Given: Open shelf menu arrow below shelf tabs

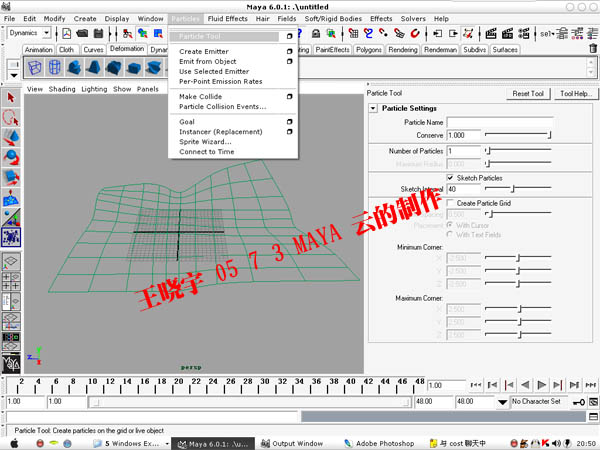Looking at the screenshot, I should click(14, 75).
